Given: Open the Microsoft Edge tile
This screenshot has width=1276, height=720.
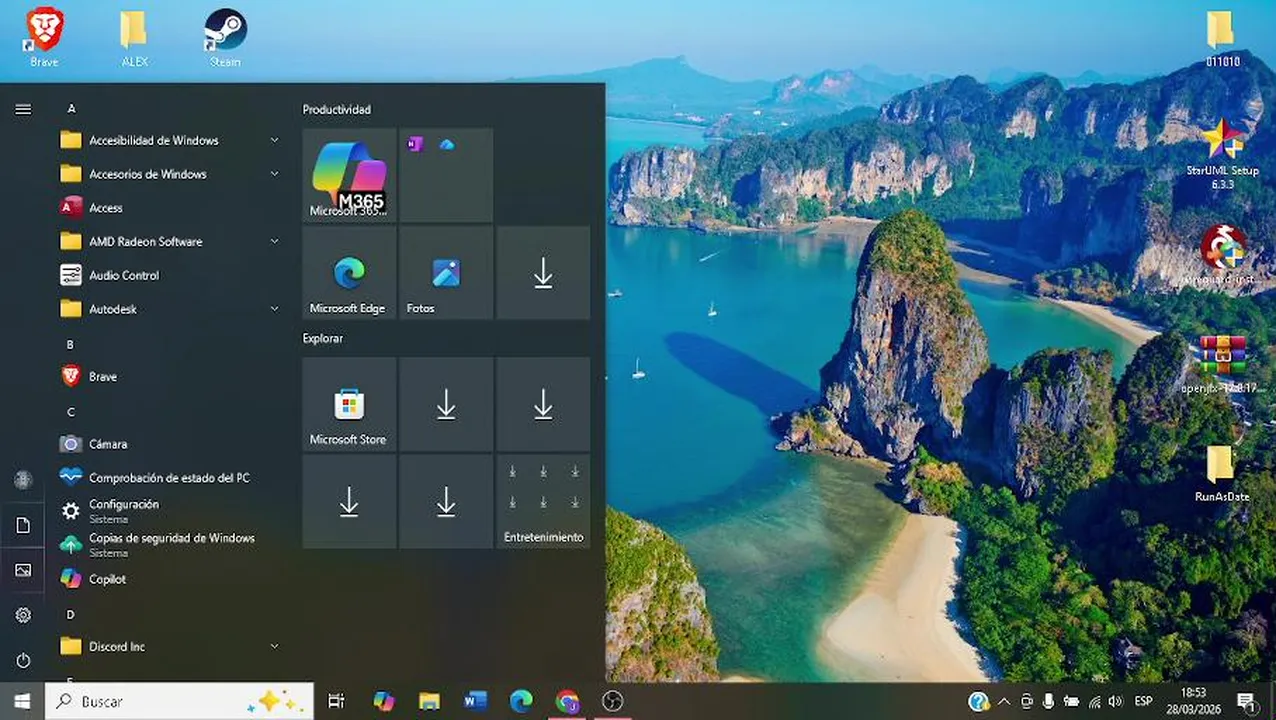Looking at the screenshot, I should [349, 273].
